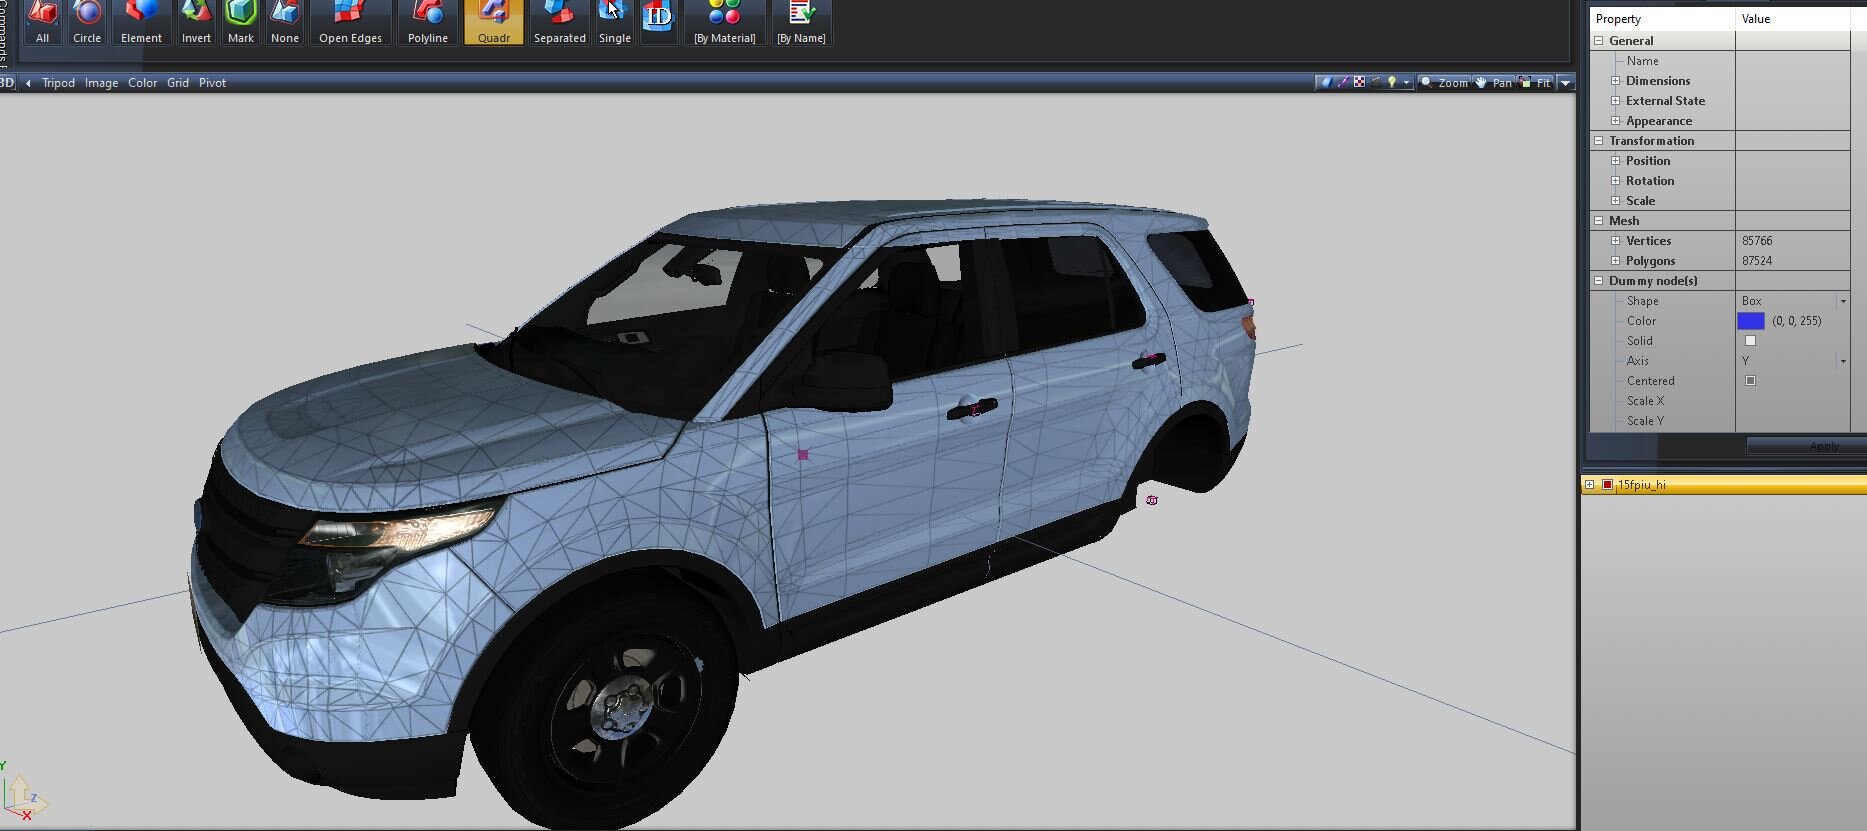
Task: Click the Fit viewport button
Action: [x=1536, y=83]
